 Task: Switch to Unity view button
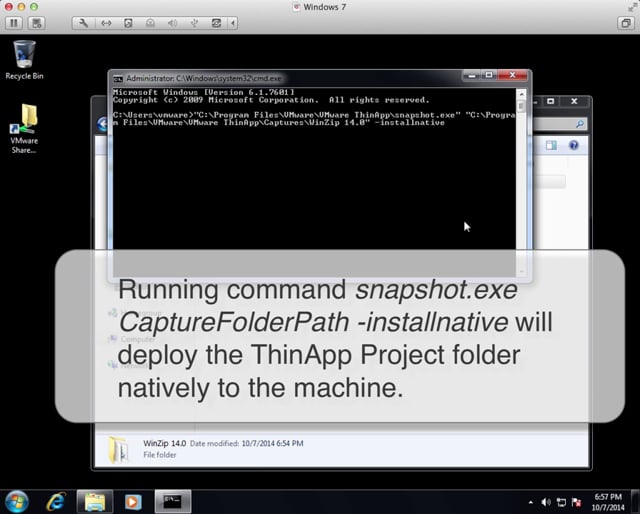point(626,23)
